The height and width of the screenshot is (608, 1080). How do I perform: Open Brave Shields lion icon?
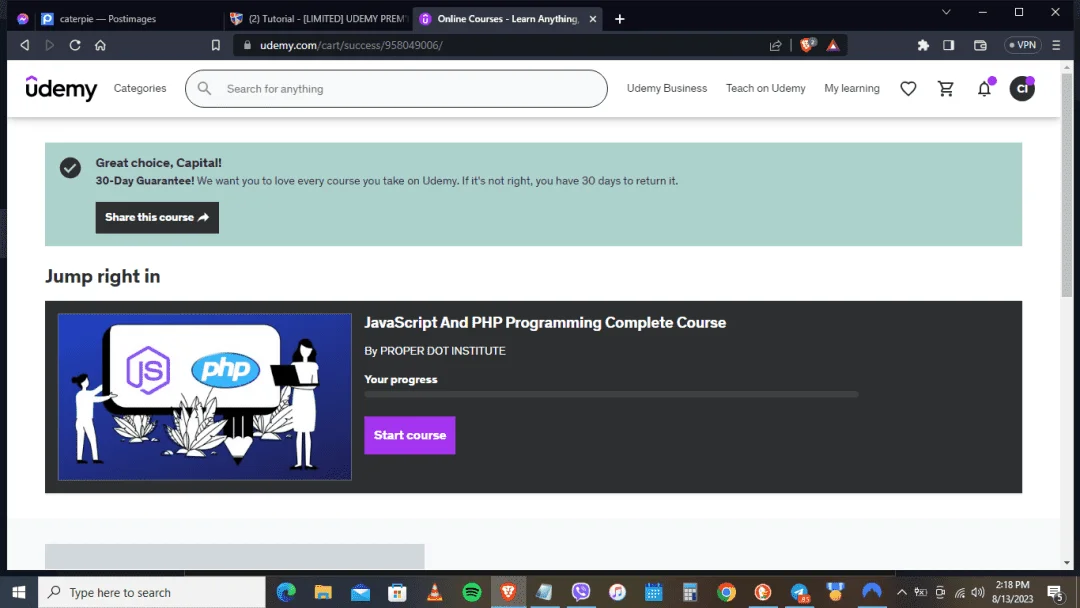807,45
